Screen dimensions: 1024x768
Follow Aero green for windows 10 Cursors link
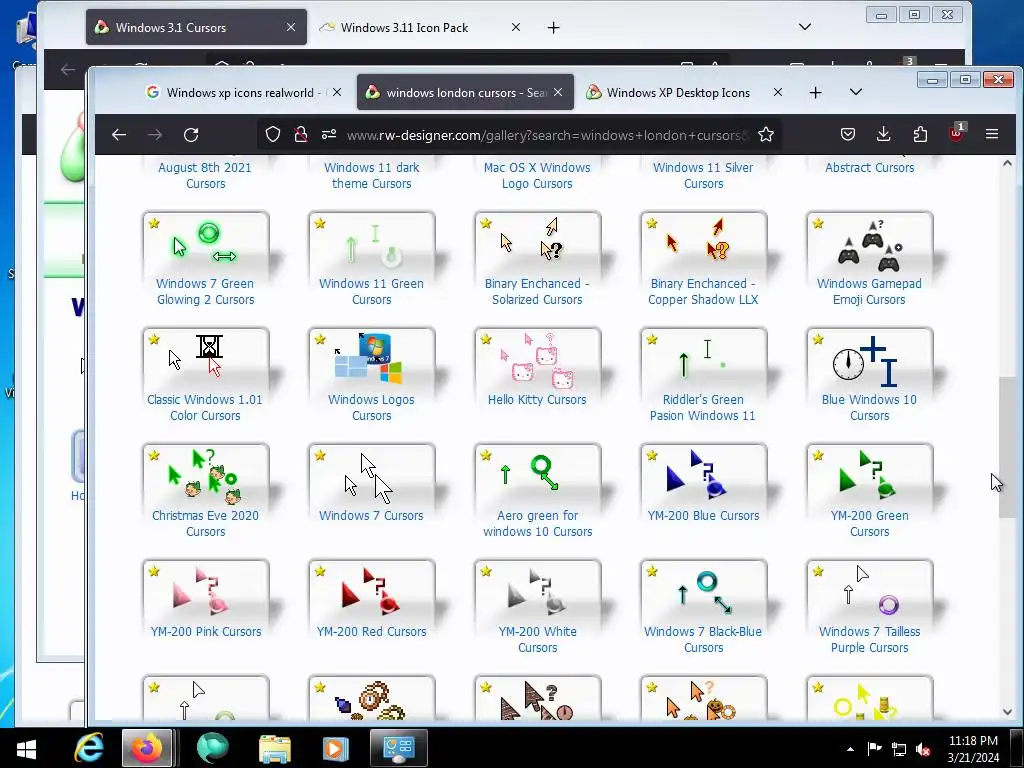537,523
